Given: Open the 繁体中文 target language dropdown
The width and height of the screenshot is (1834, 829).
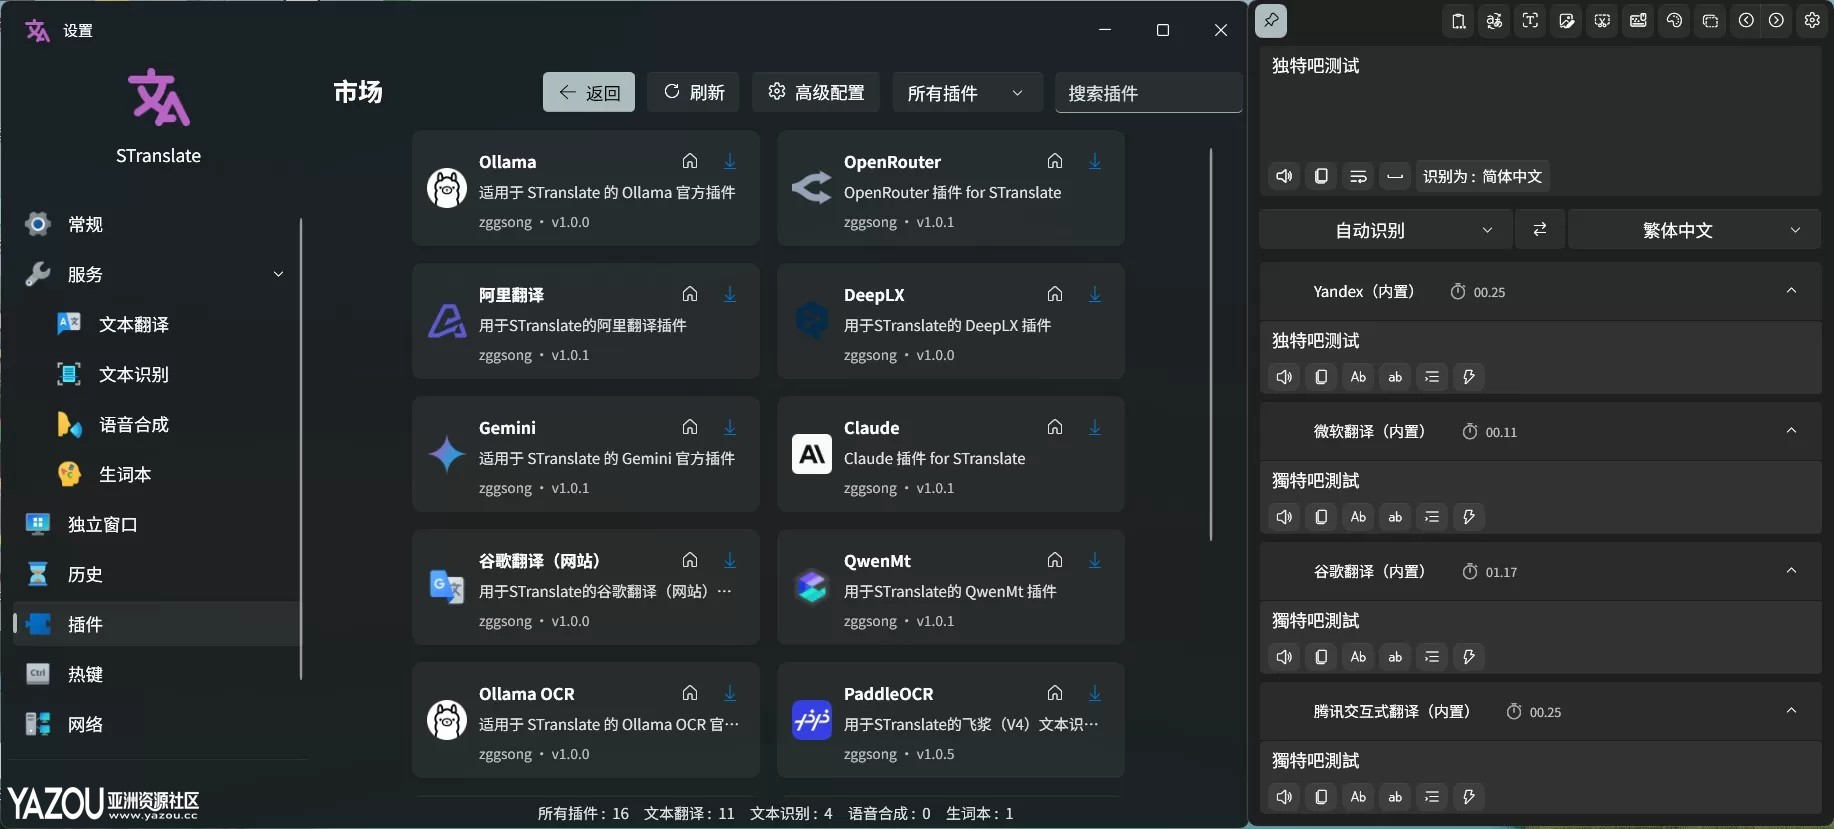Looking at the screenshot, I should pos(1693,230).
